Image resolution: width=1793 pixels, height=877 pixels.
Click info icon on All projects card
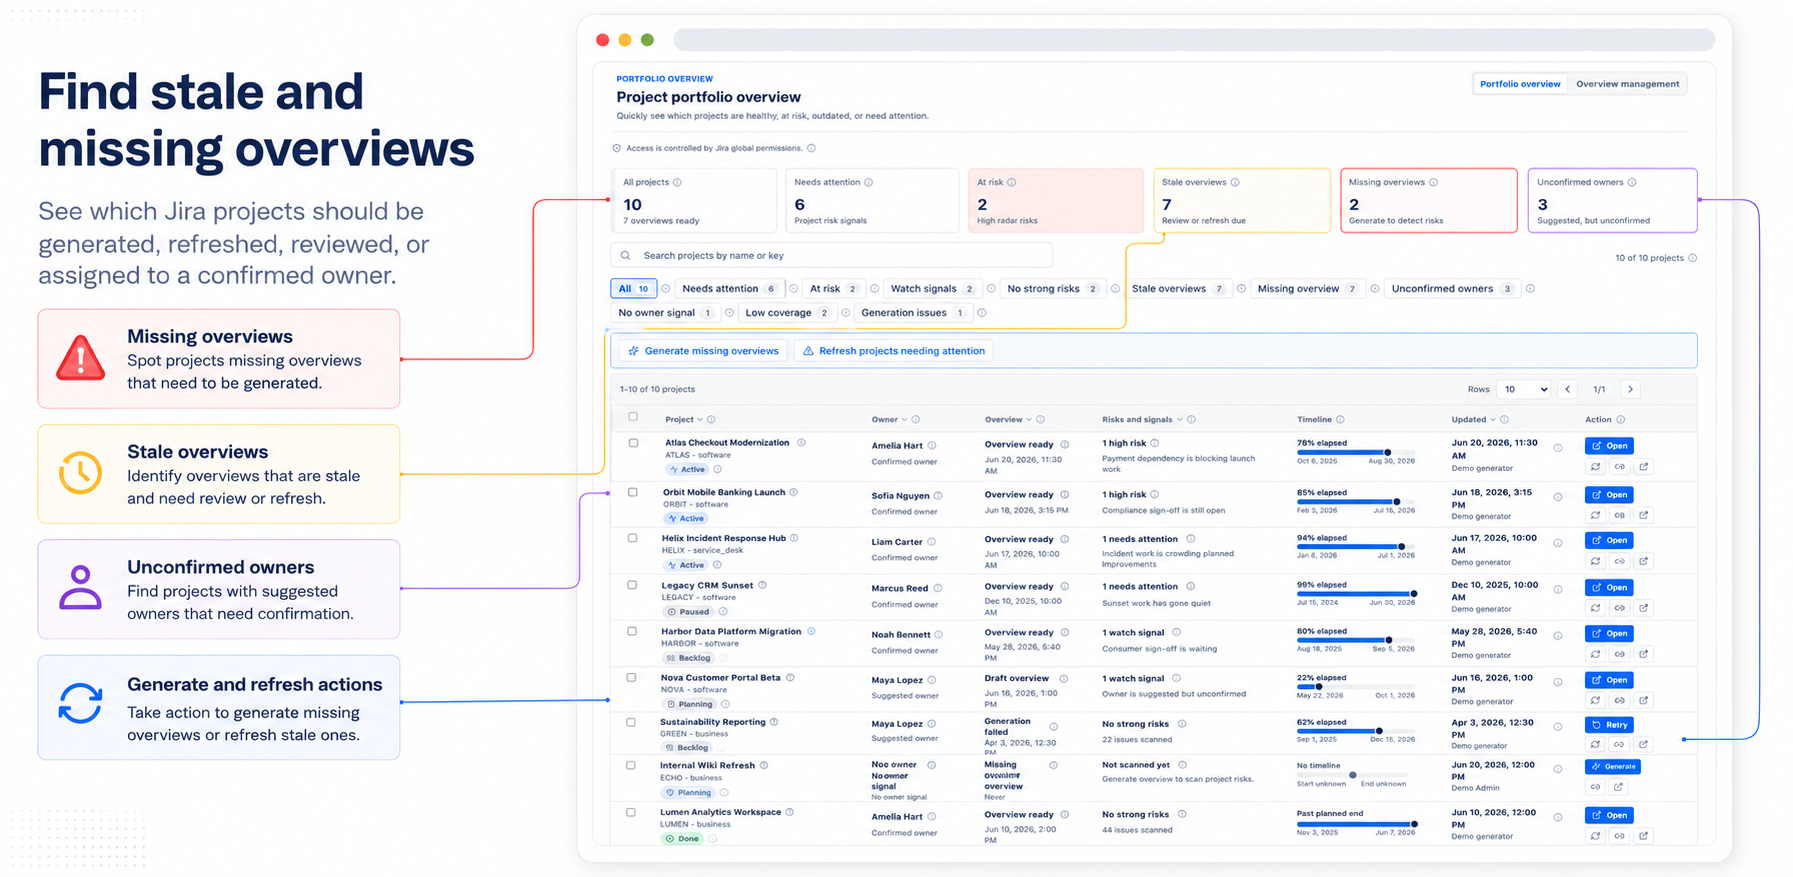pos(677,182)
